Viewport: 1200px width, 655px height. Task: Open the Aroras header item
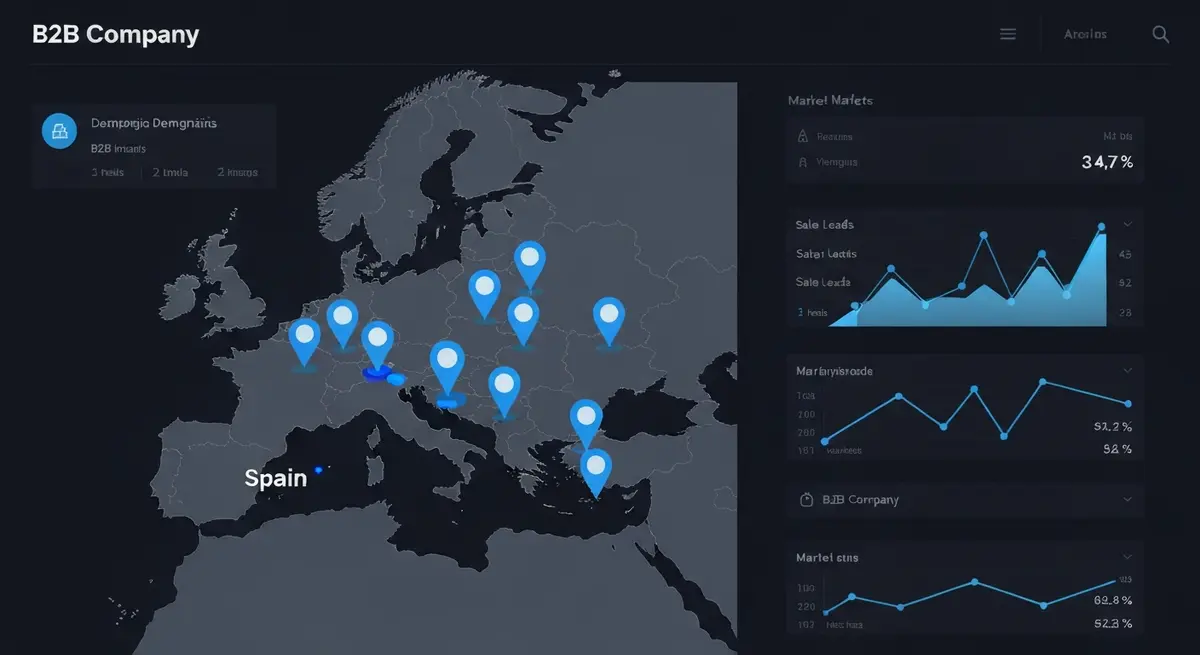(x=1085, y=34)
